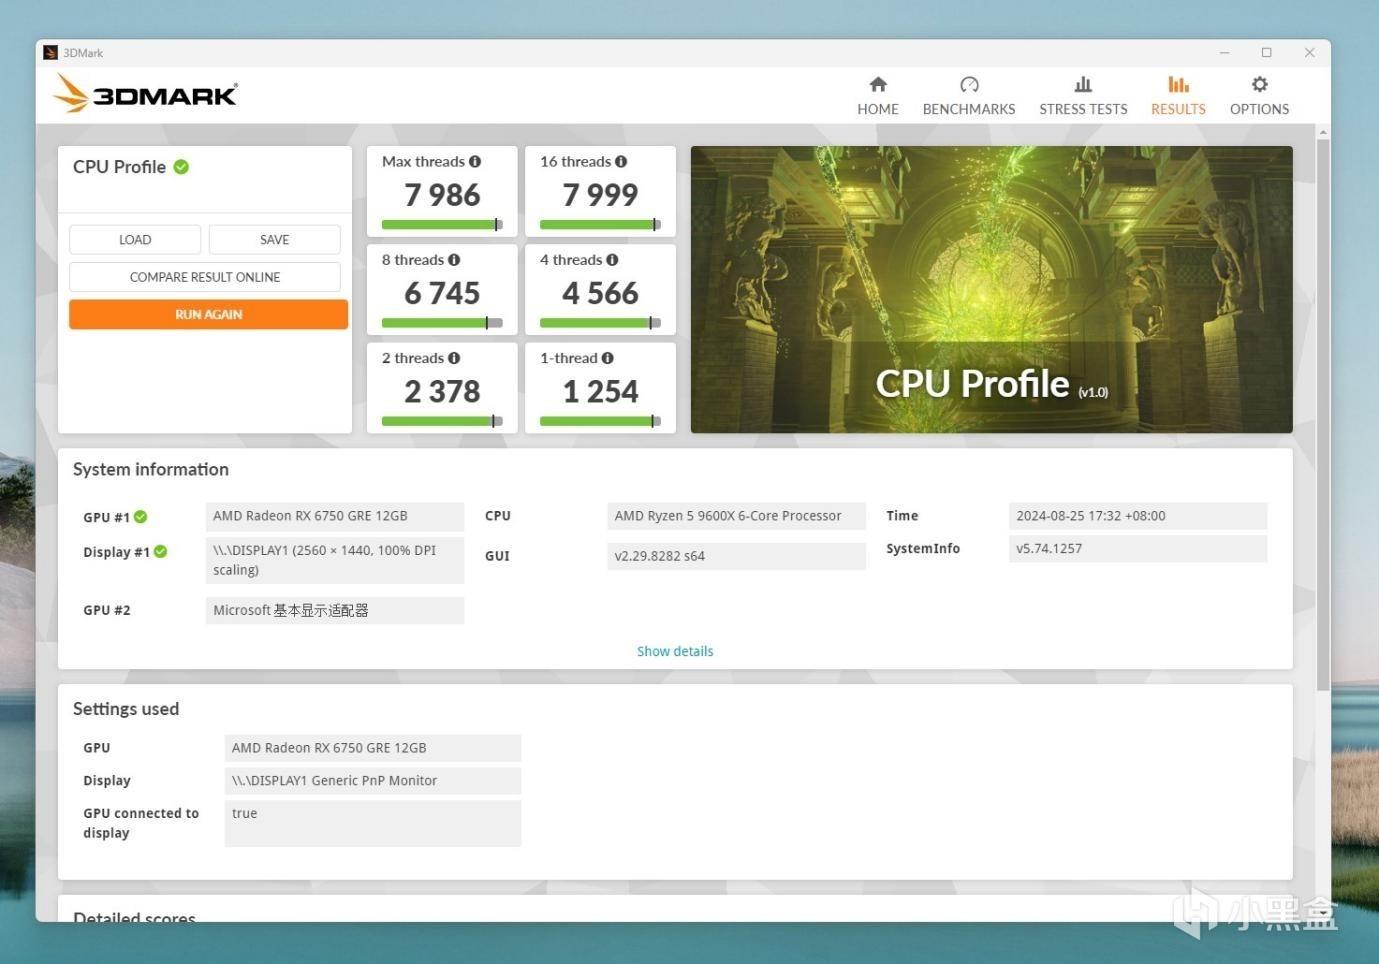Maximize the 3DMark window
1379x964 pixels.
tap(1267, 53)
